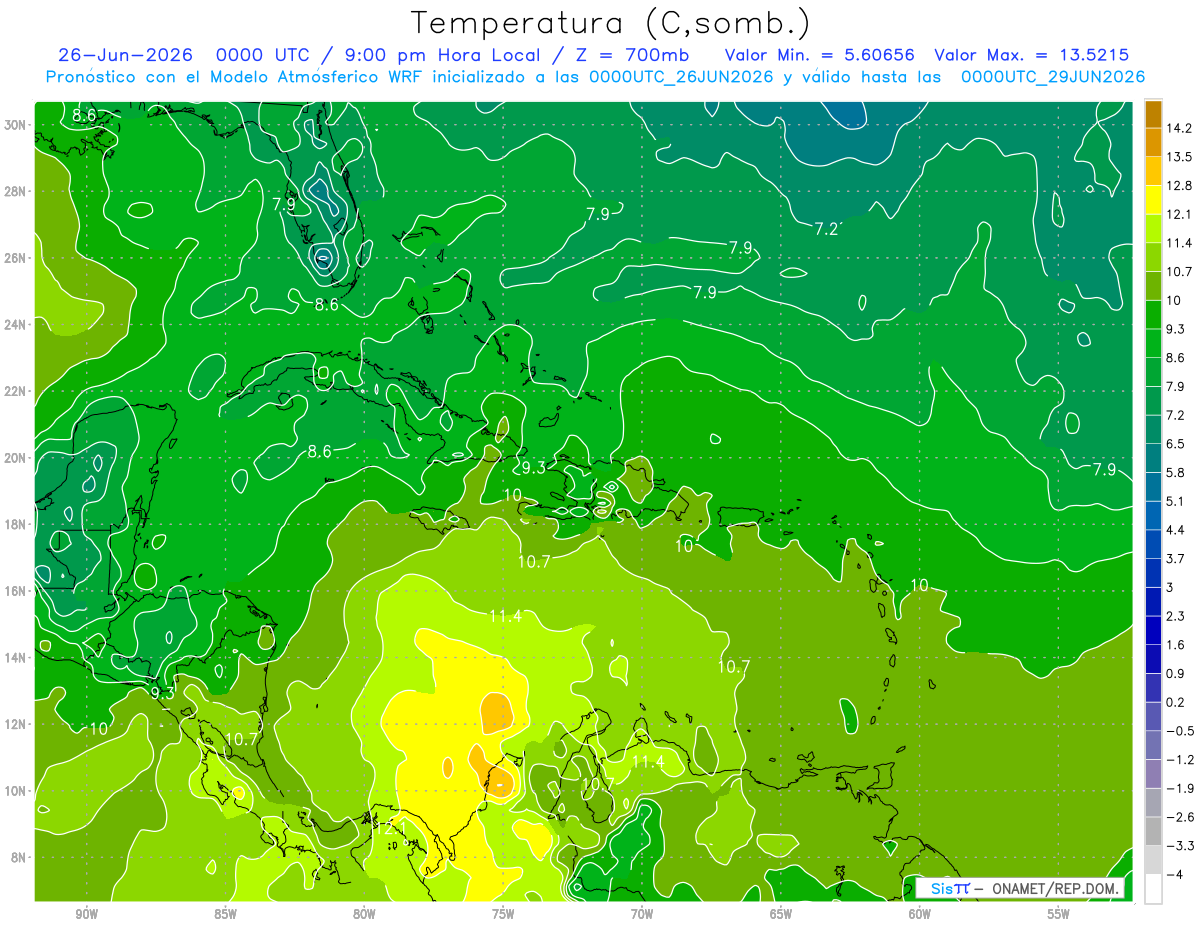The width and height of the screenshot is (1200, 927).
Task: Click the 13.5 value on color legend
Action: [x=1179, y=157]
